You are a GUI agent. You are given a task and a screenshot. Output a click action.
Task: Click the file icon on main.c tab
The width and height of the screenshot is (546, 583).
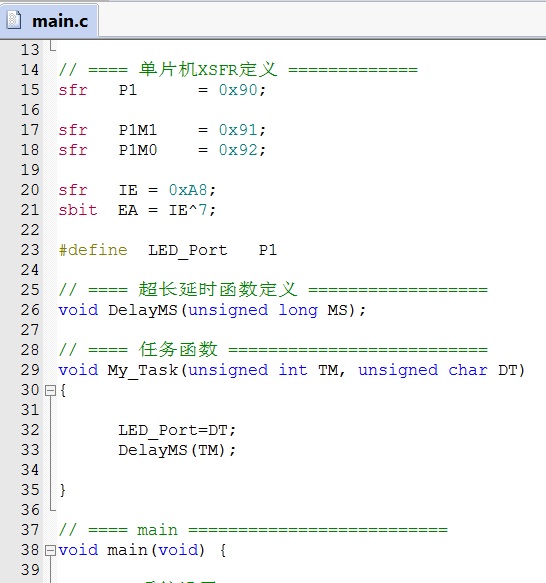[x=14, y=20]
